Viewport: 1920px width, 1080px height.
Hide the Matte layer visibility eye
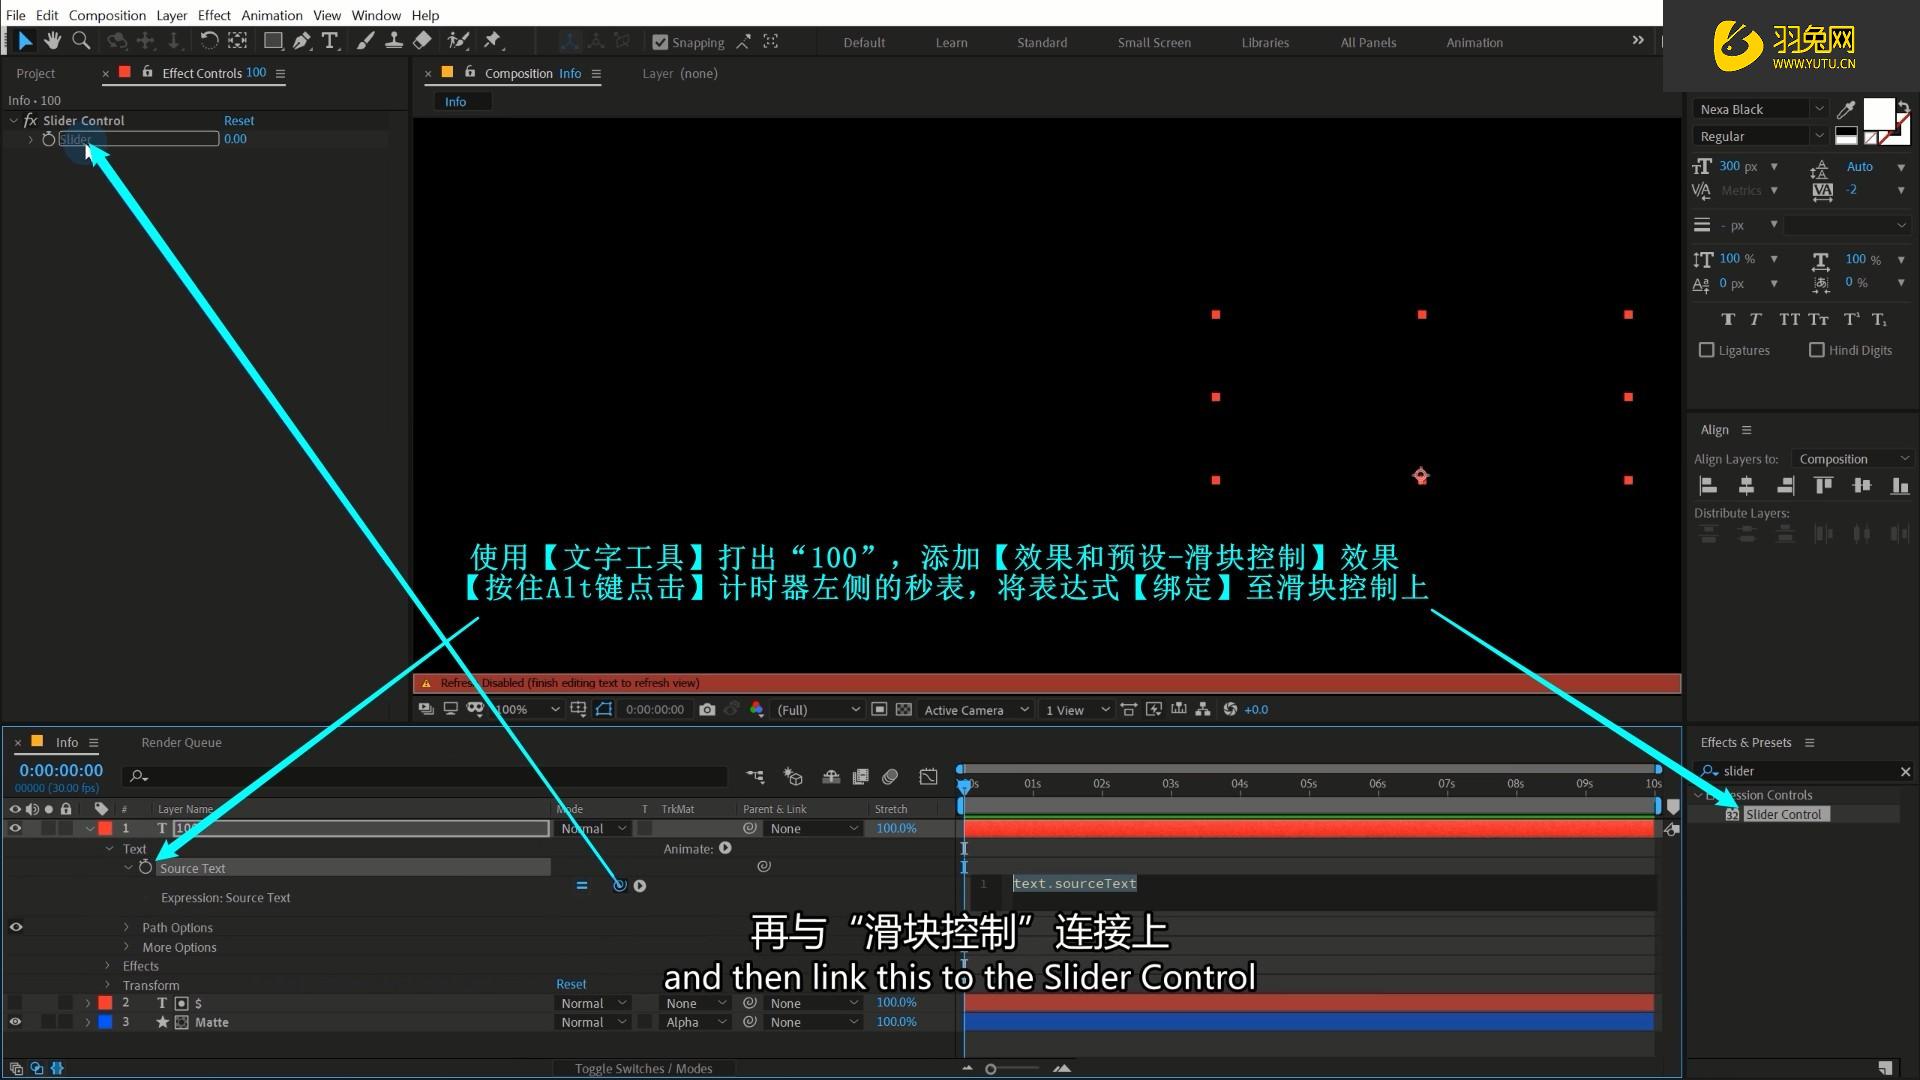15,1022
